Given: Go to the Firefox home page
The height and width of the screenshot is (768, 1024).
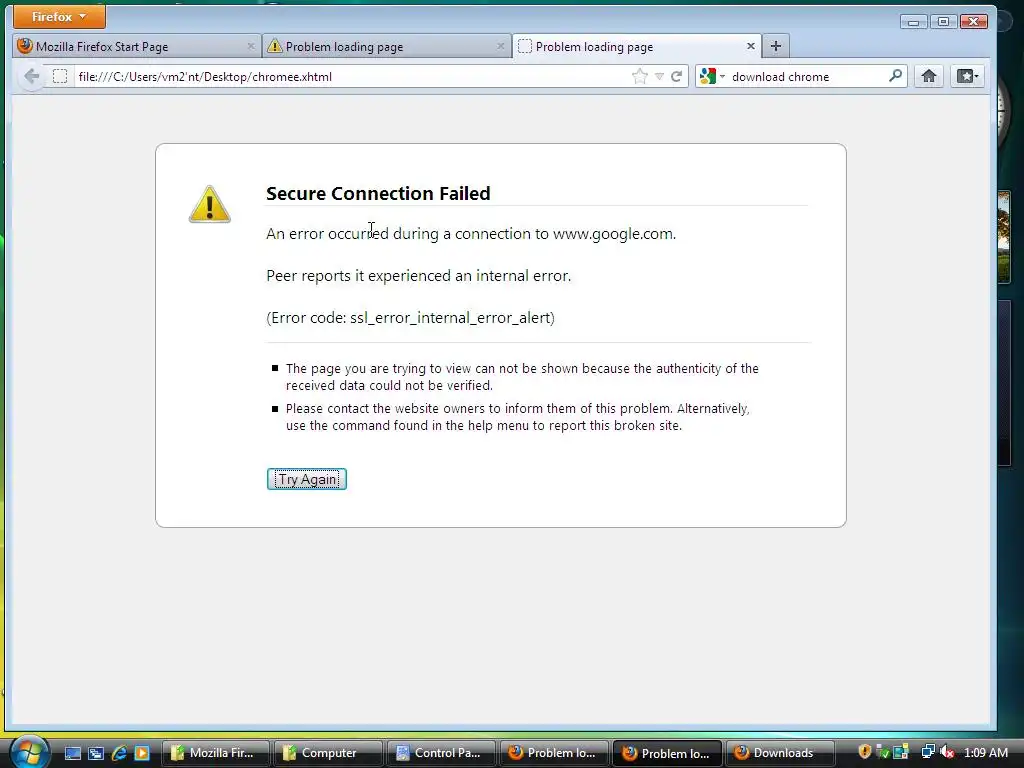Looking at the screenshot, I should pos(929,76).
